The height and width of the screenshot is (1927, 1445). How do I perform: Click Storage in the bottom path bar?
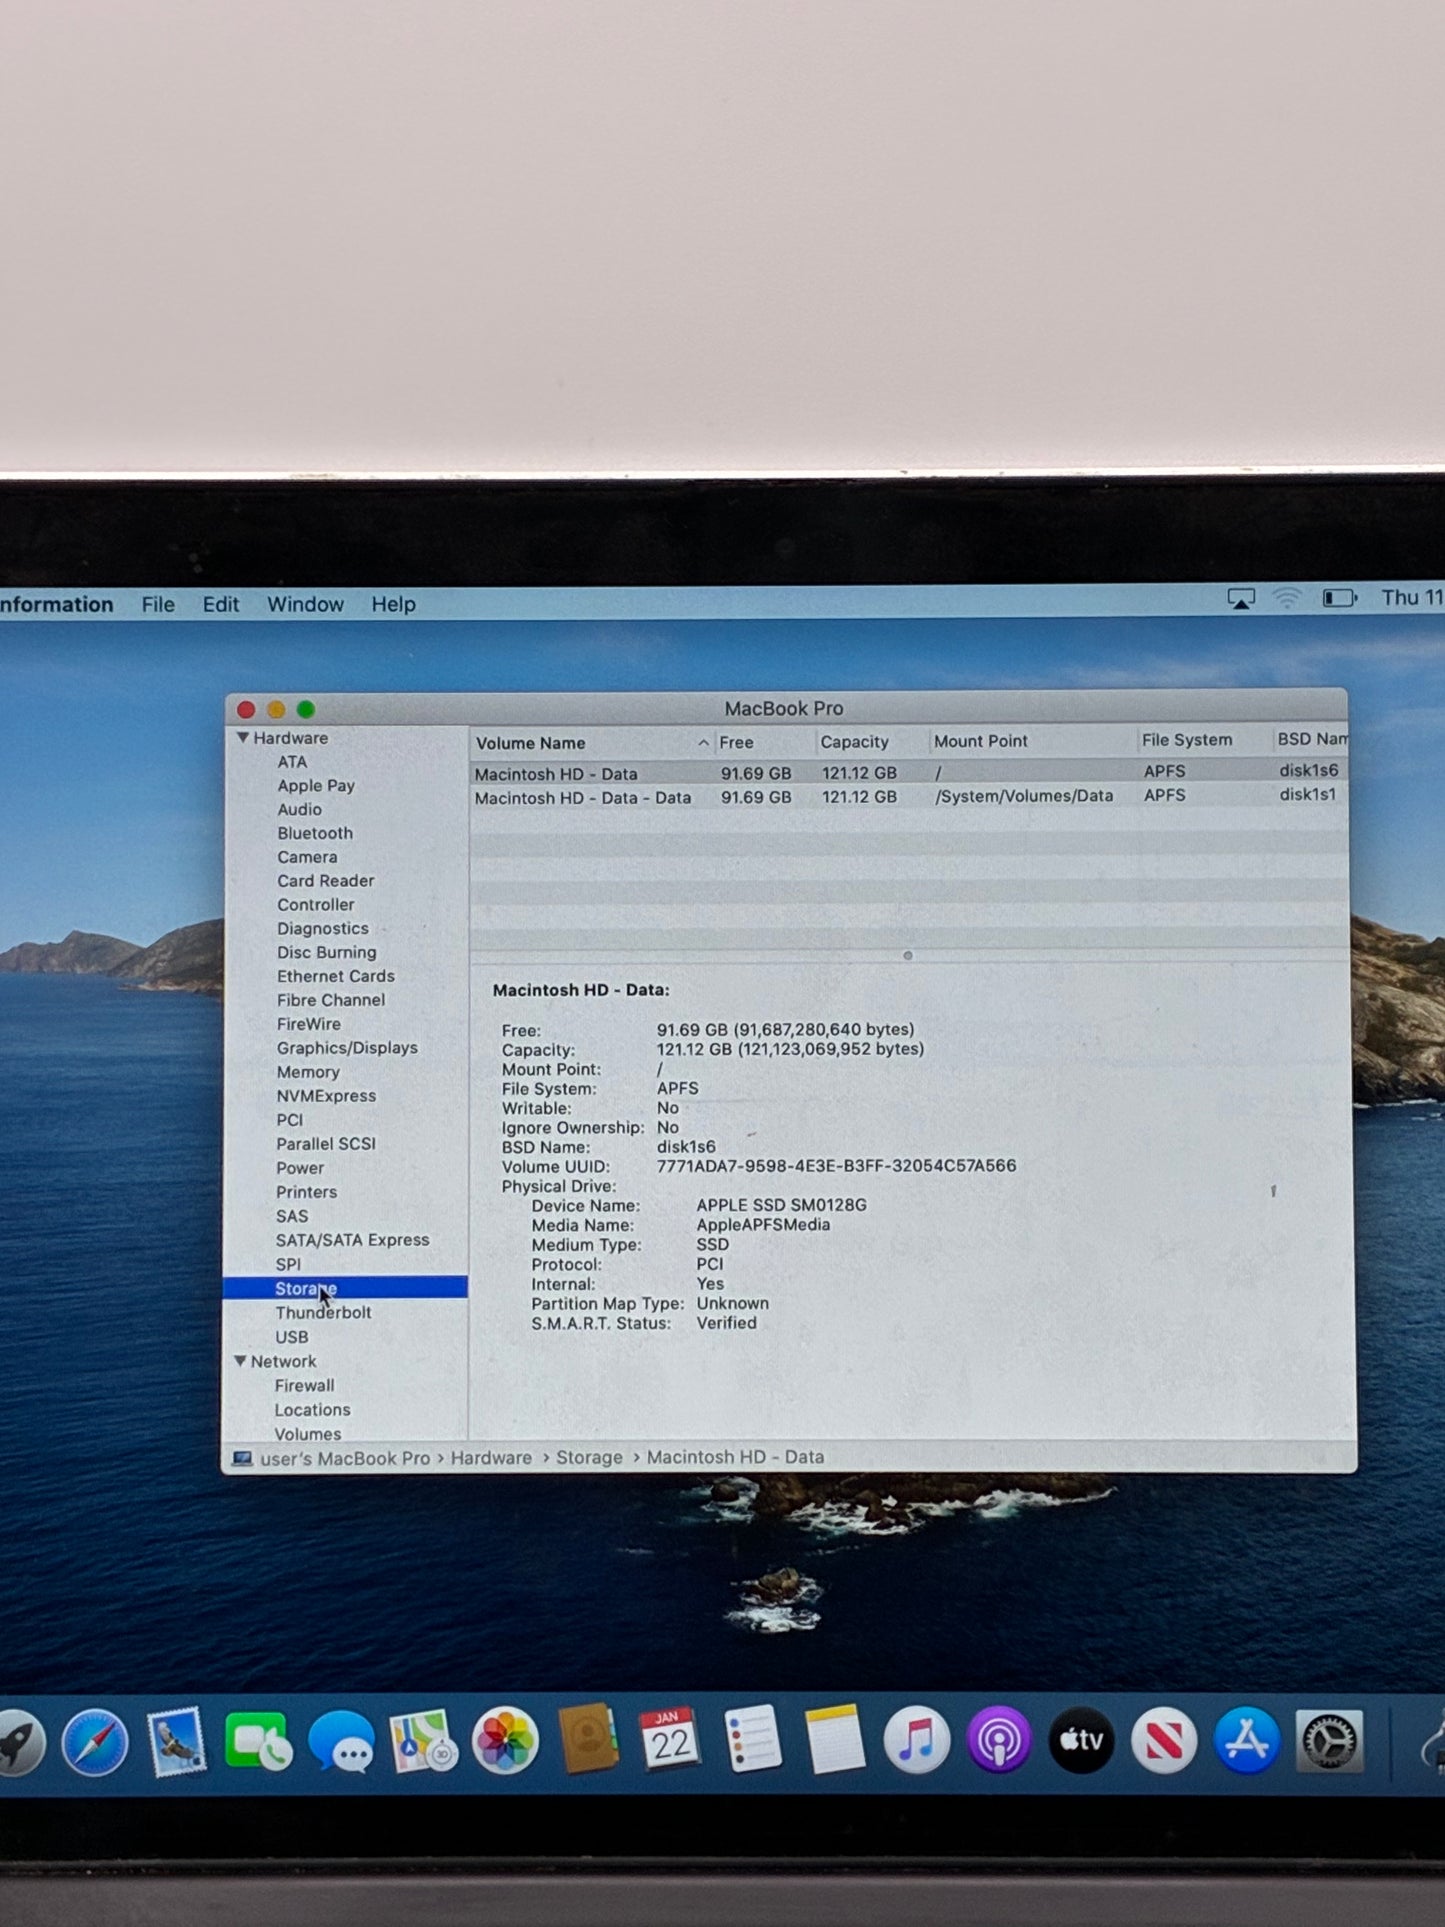[589, 1457]
